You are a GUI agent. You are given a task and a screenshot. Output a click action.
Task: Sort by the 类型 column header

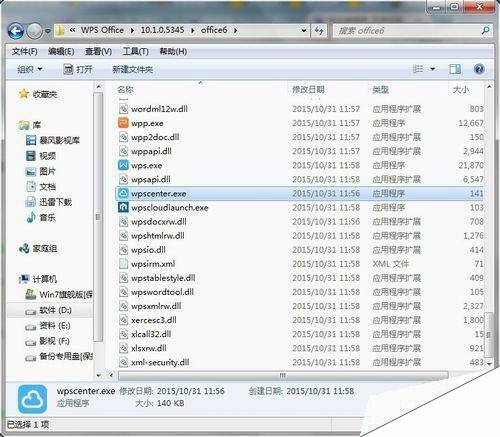click(x=380, y=89)
